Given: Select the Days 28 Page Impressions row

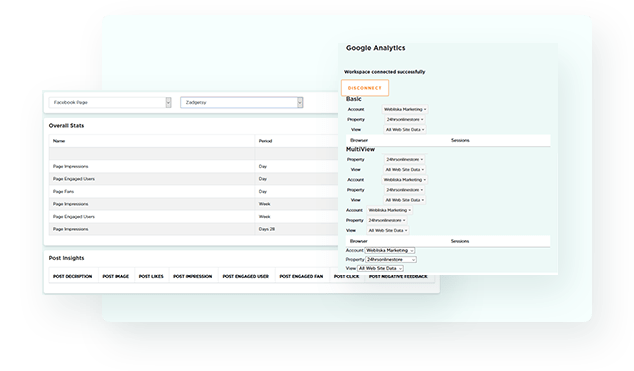Looking at the screenshot, I should (193, 229).
